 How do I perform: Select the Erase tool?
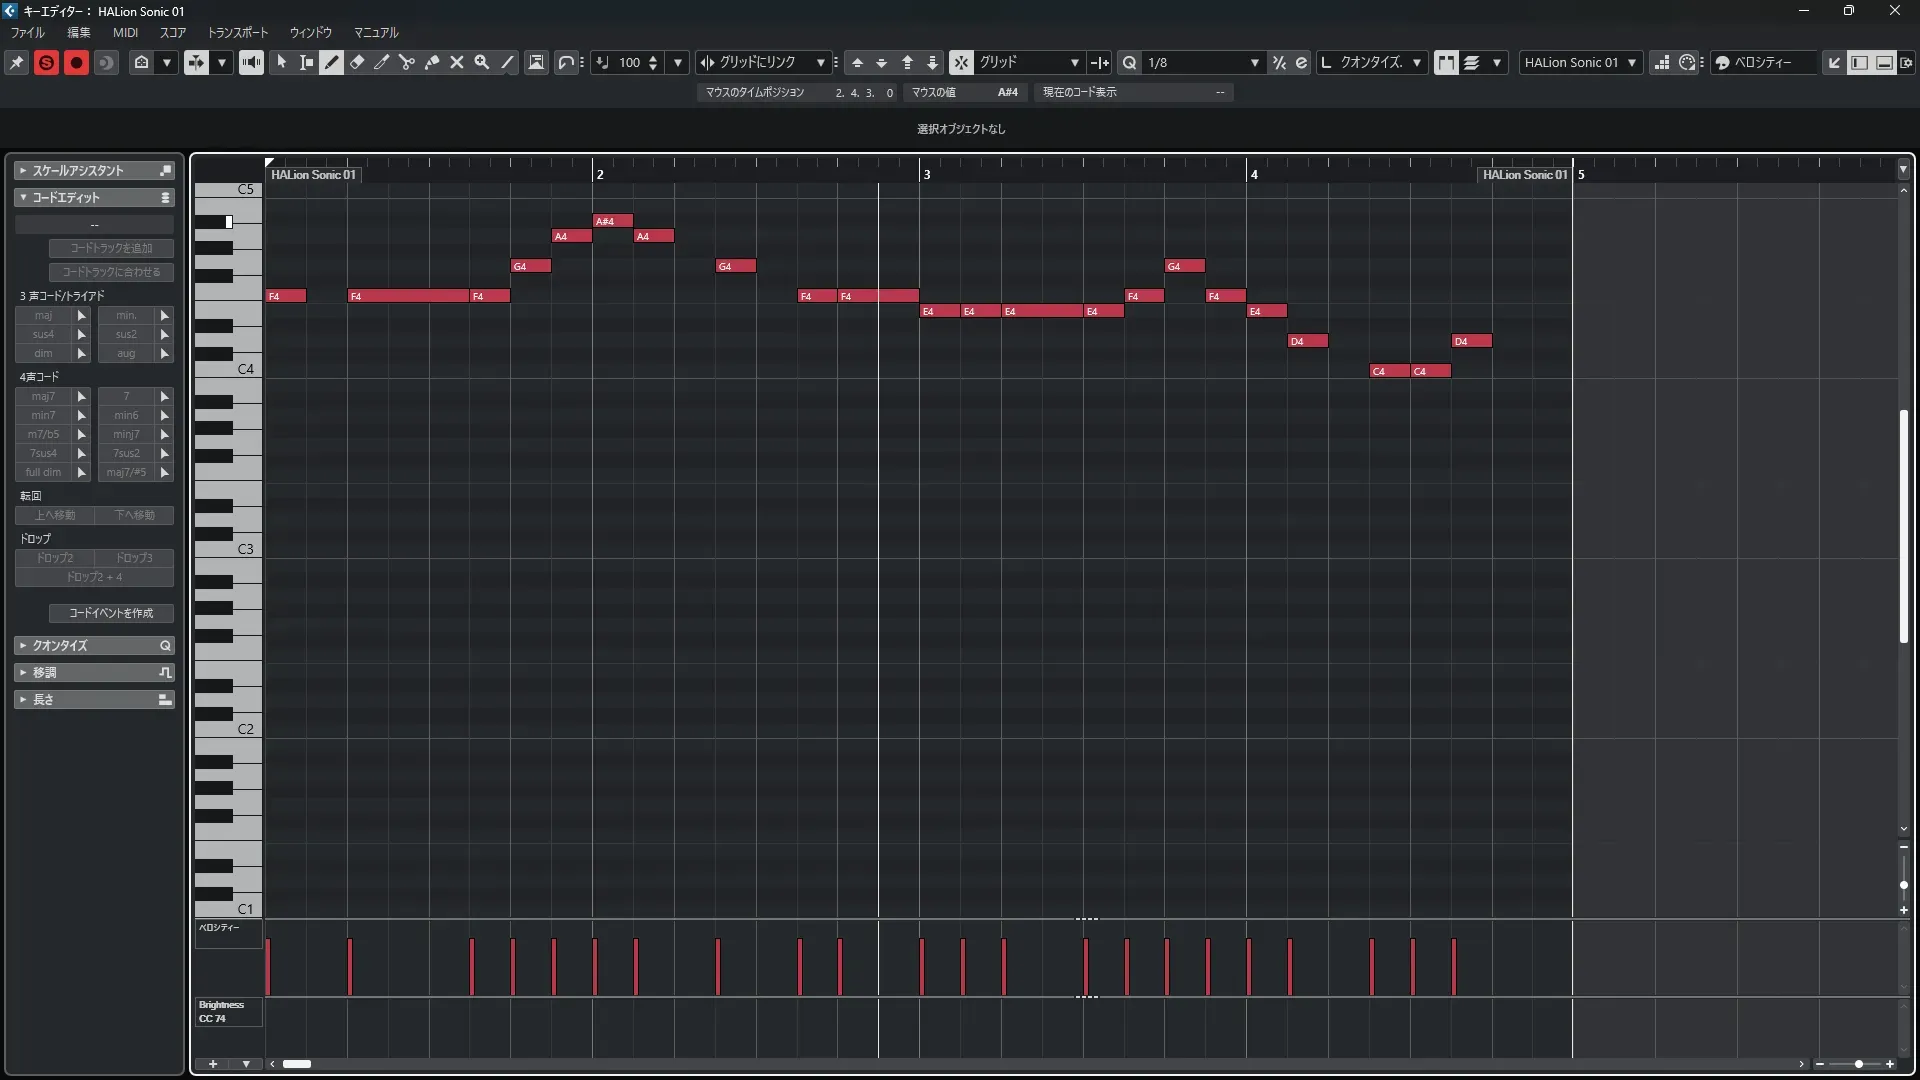pos(357,62)
